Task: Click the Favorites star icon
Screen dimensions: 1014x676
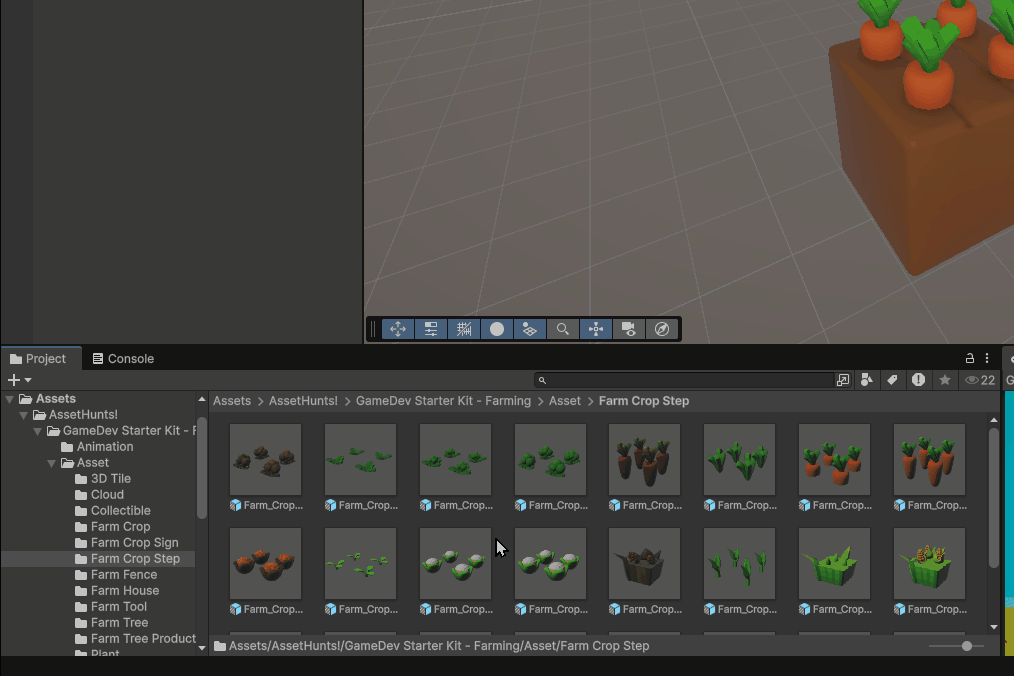Action: [x=944, y=380]
